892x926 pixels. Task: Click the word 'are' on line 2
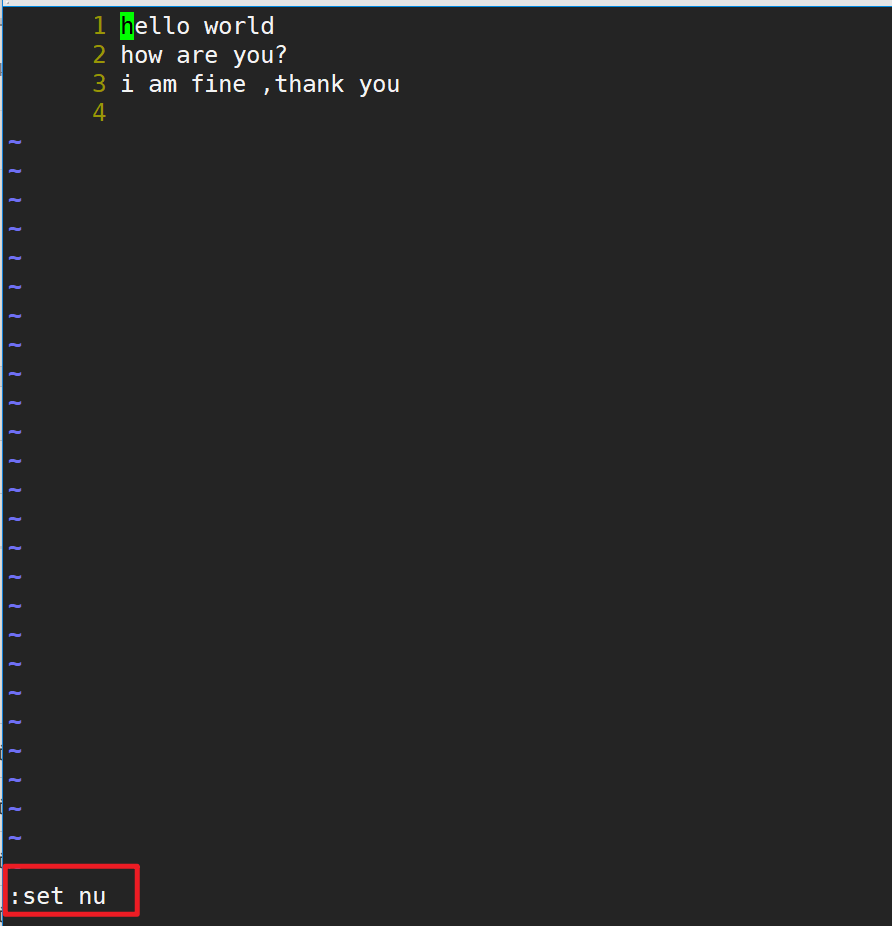pyautogui.click(x=197, y=56)
